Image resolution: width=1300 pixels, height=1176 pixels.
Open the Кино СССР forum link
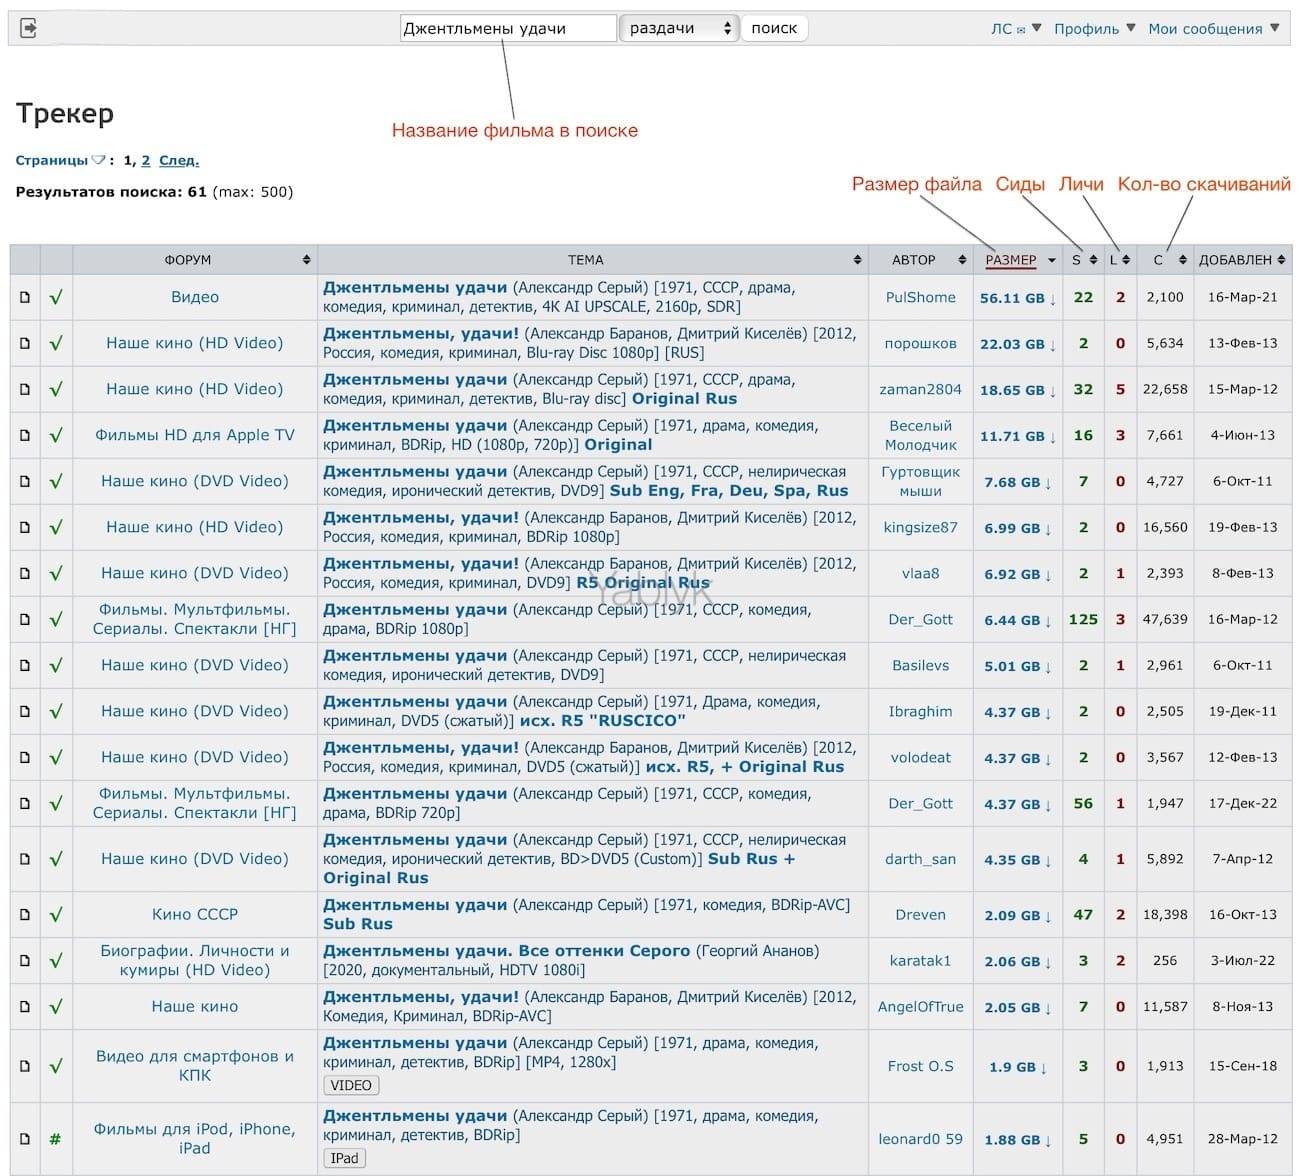click(195, 914)
